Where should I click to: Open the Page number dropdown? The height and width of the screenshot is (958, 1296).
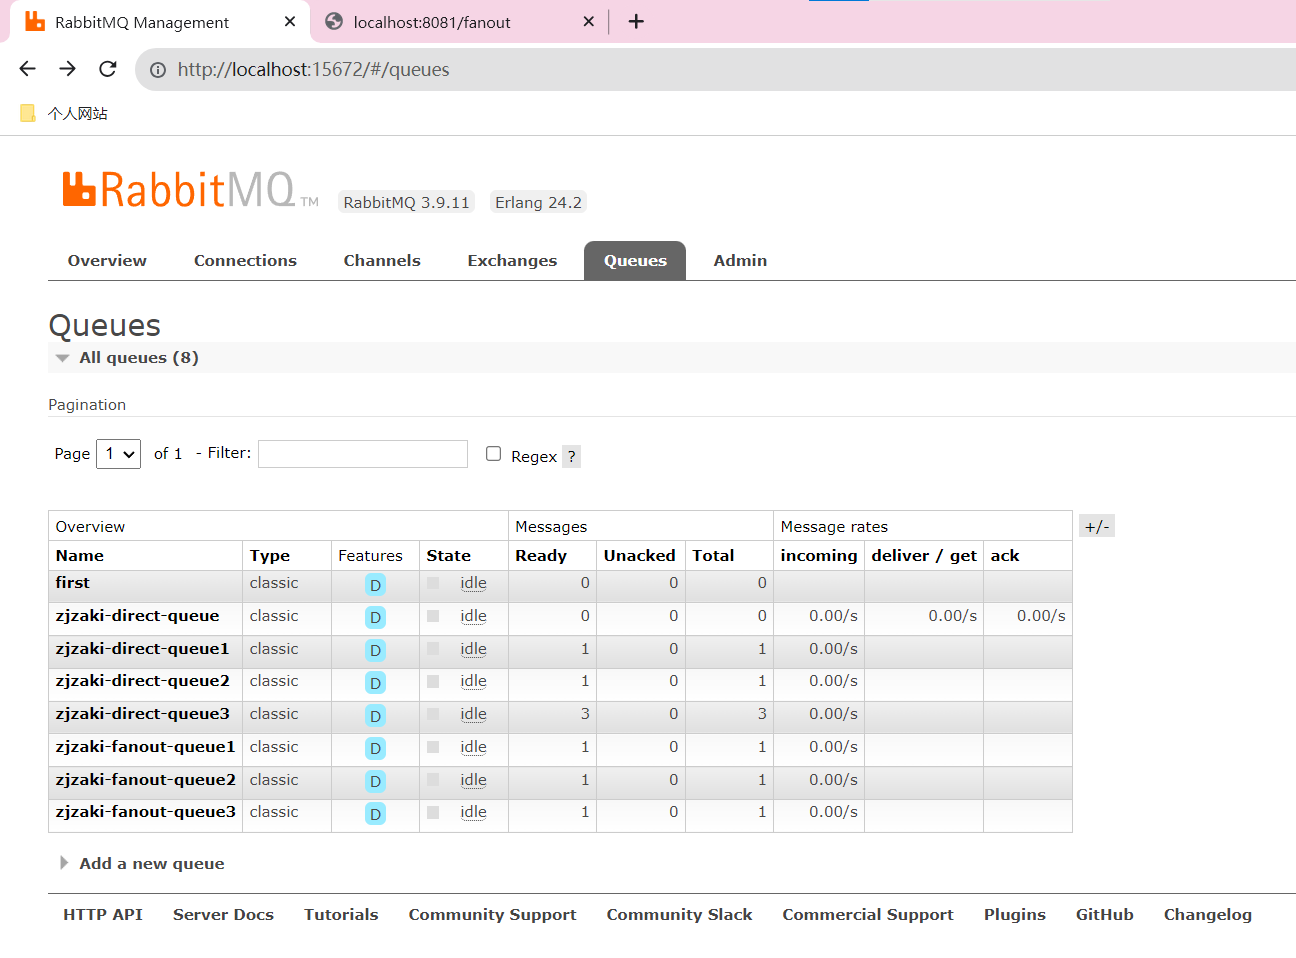(118, 453)
